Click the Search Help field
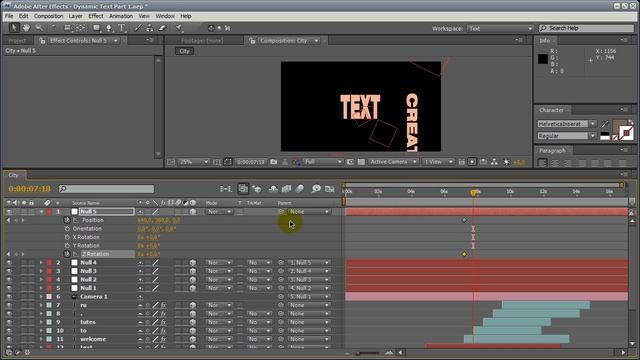 tap(586, 28)
